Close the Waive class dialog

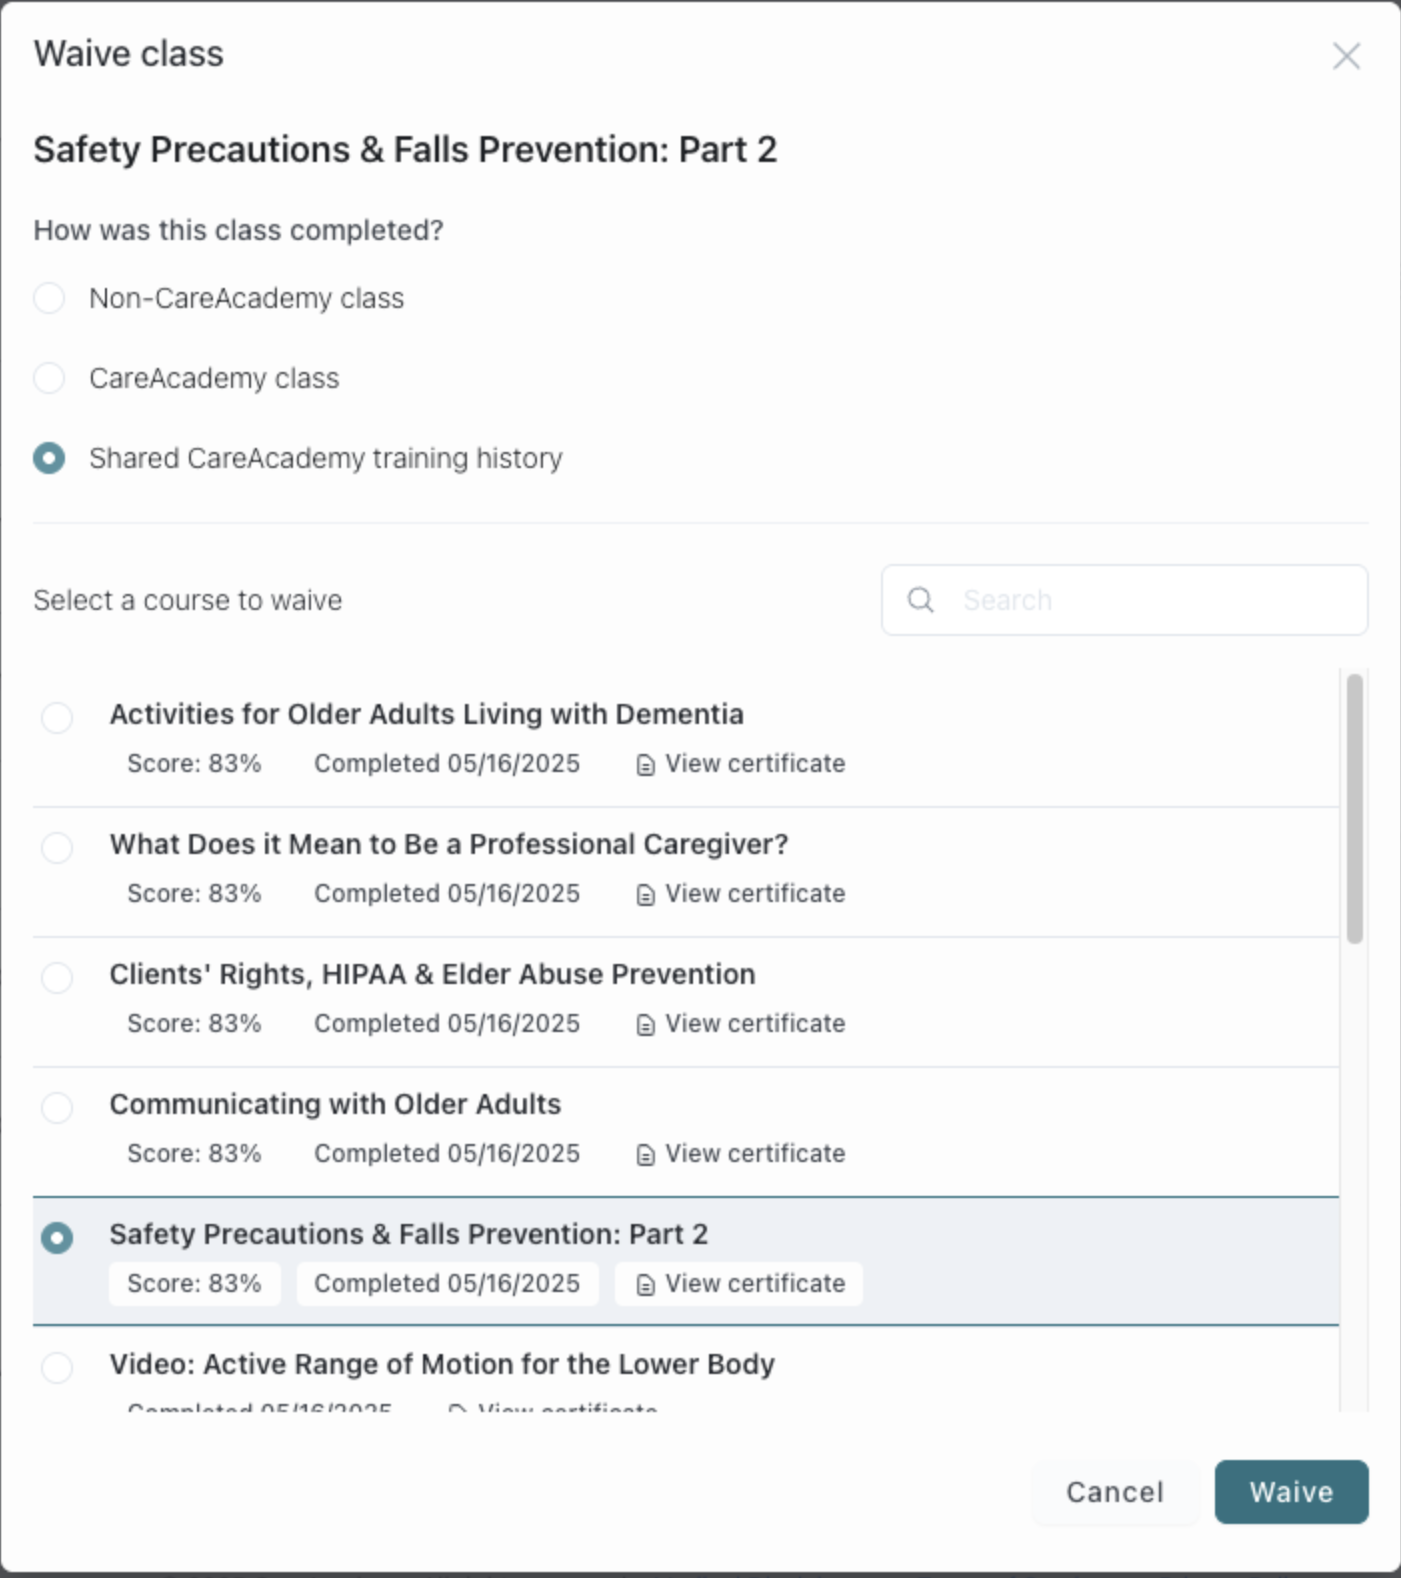pos(1346,56)
